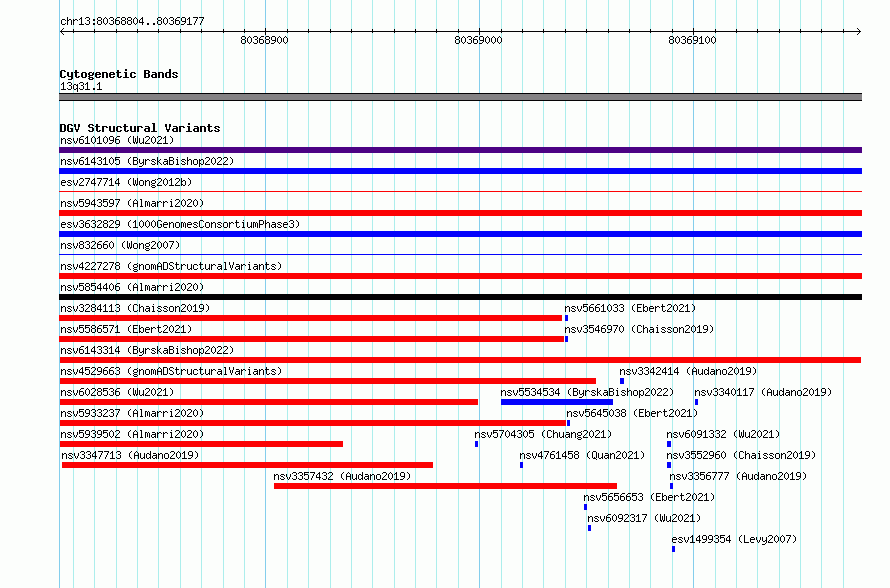Click the nsv5656653 (Ebert2021) label
The image size is (890, 588).
pos(649,497)
